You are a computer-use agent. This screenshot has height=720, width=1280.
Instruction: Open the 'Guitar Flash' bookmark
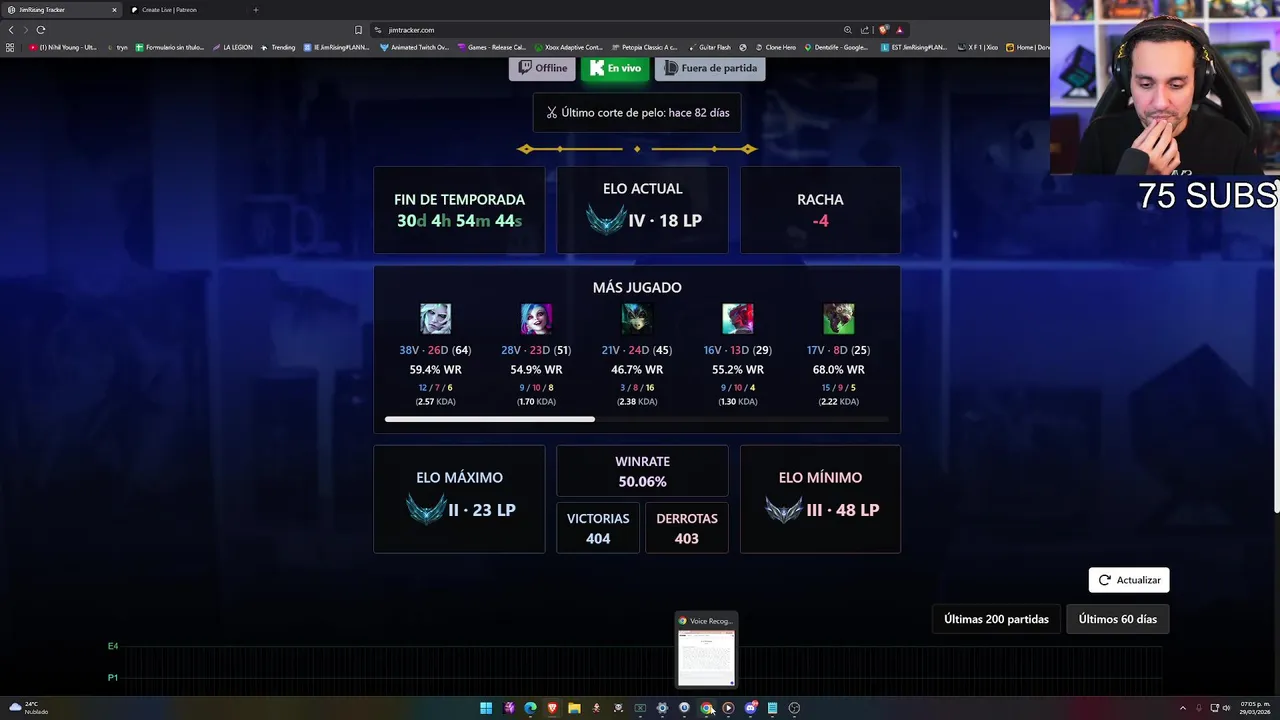[x=709, y=47]
